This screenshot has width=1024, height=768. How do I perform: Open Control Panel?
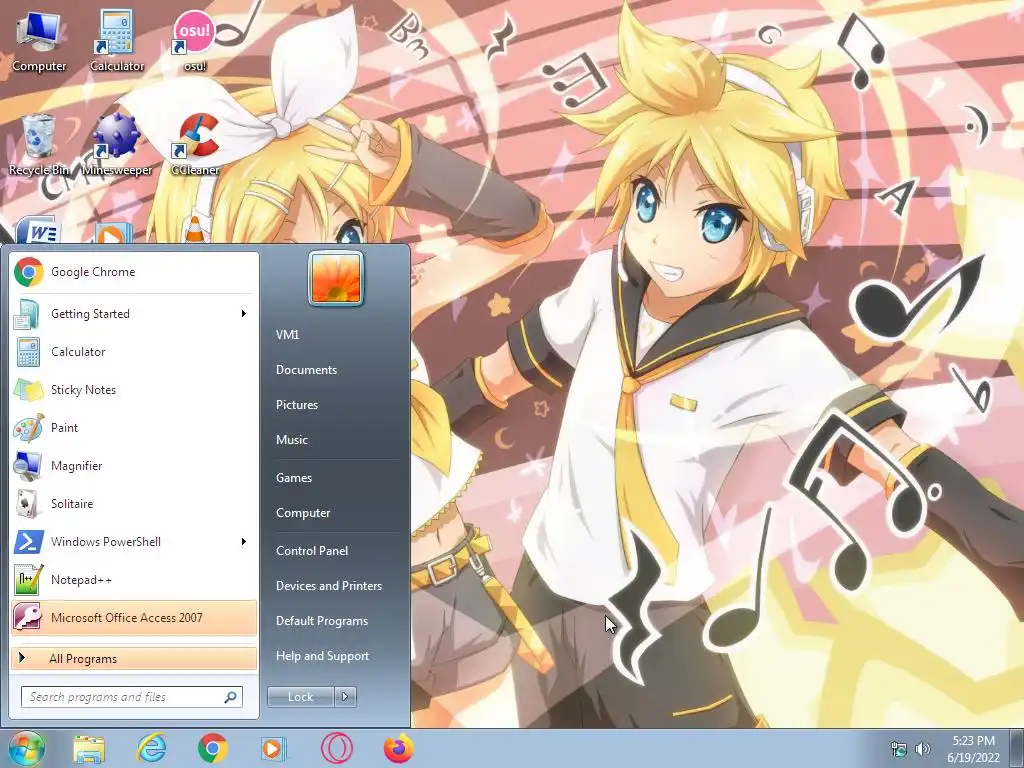click(x=312, y=551)
